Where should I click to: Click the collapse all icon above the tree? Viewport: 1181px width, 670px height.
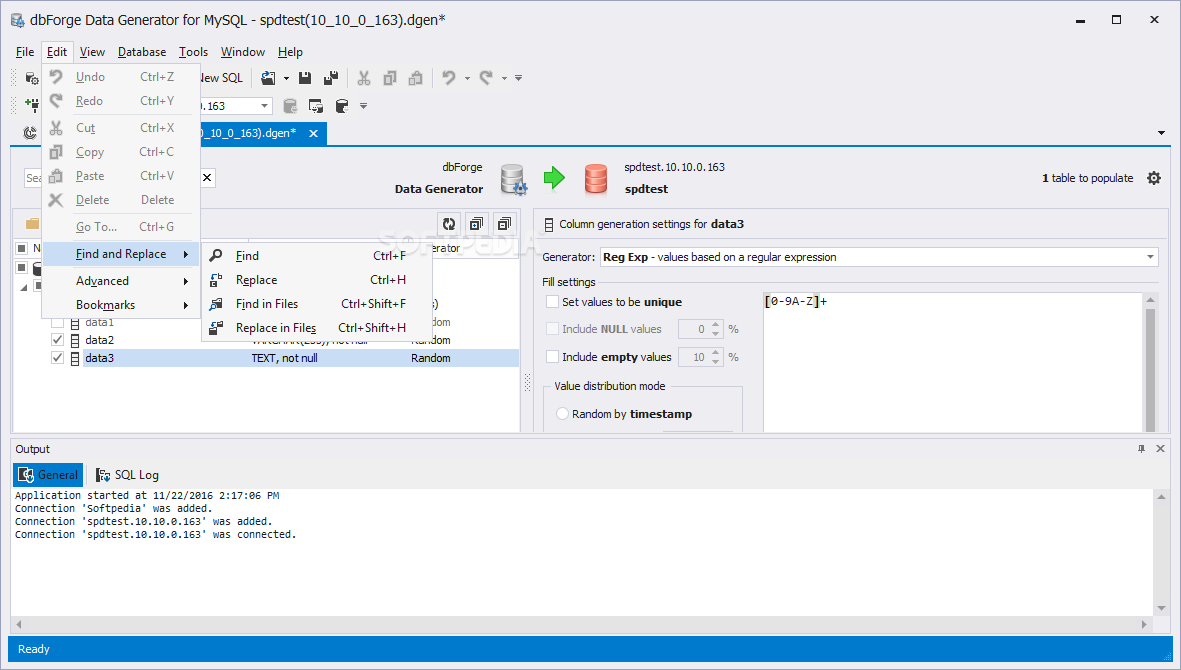coord(504,224)
